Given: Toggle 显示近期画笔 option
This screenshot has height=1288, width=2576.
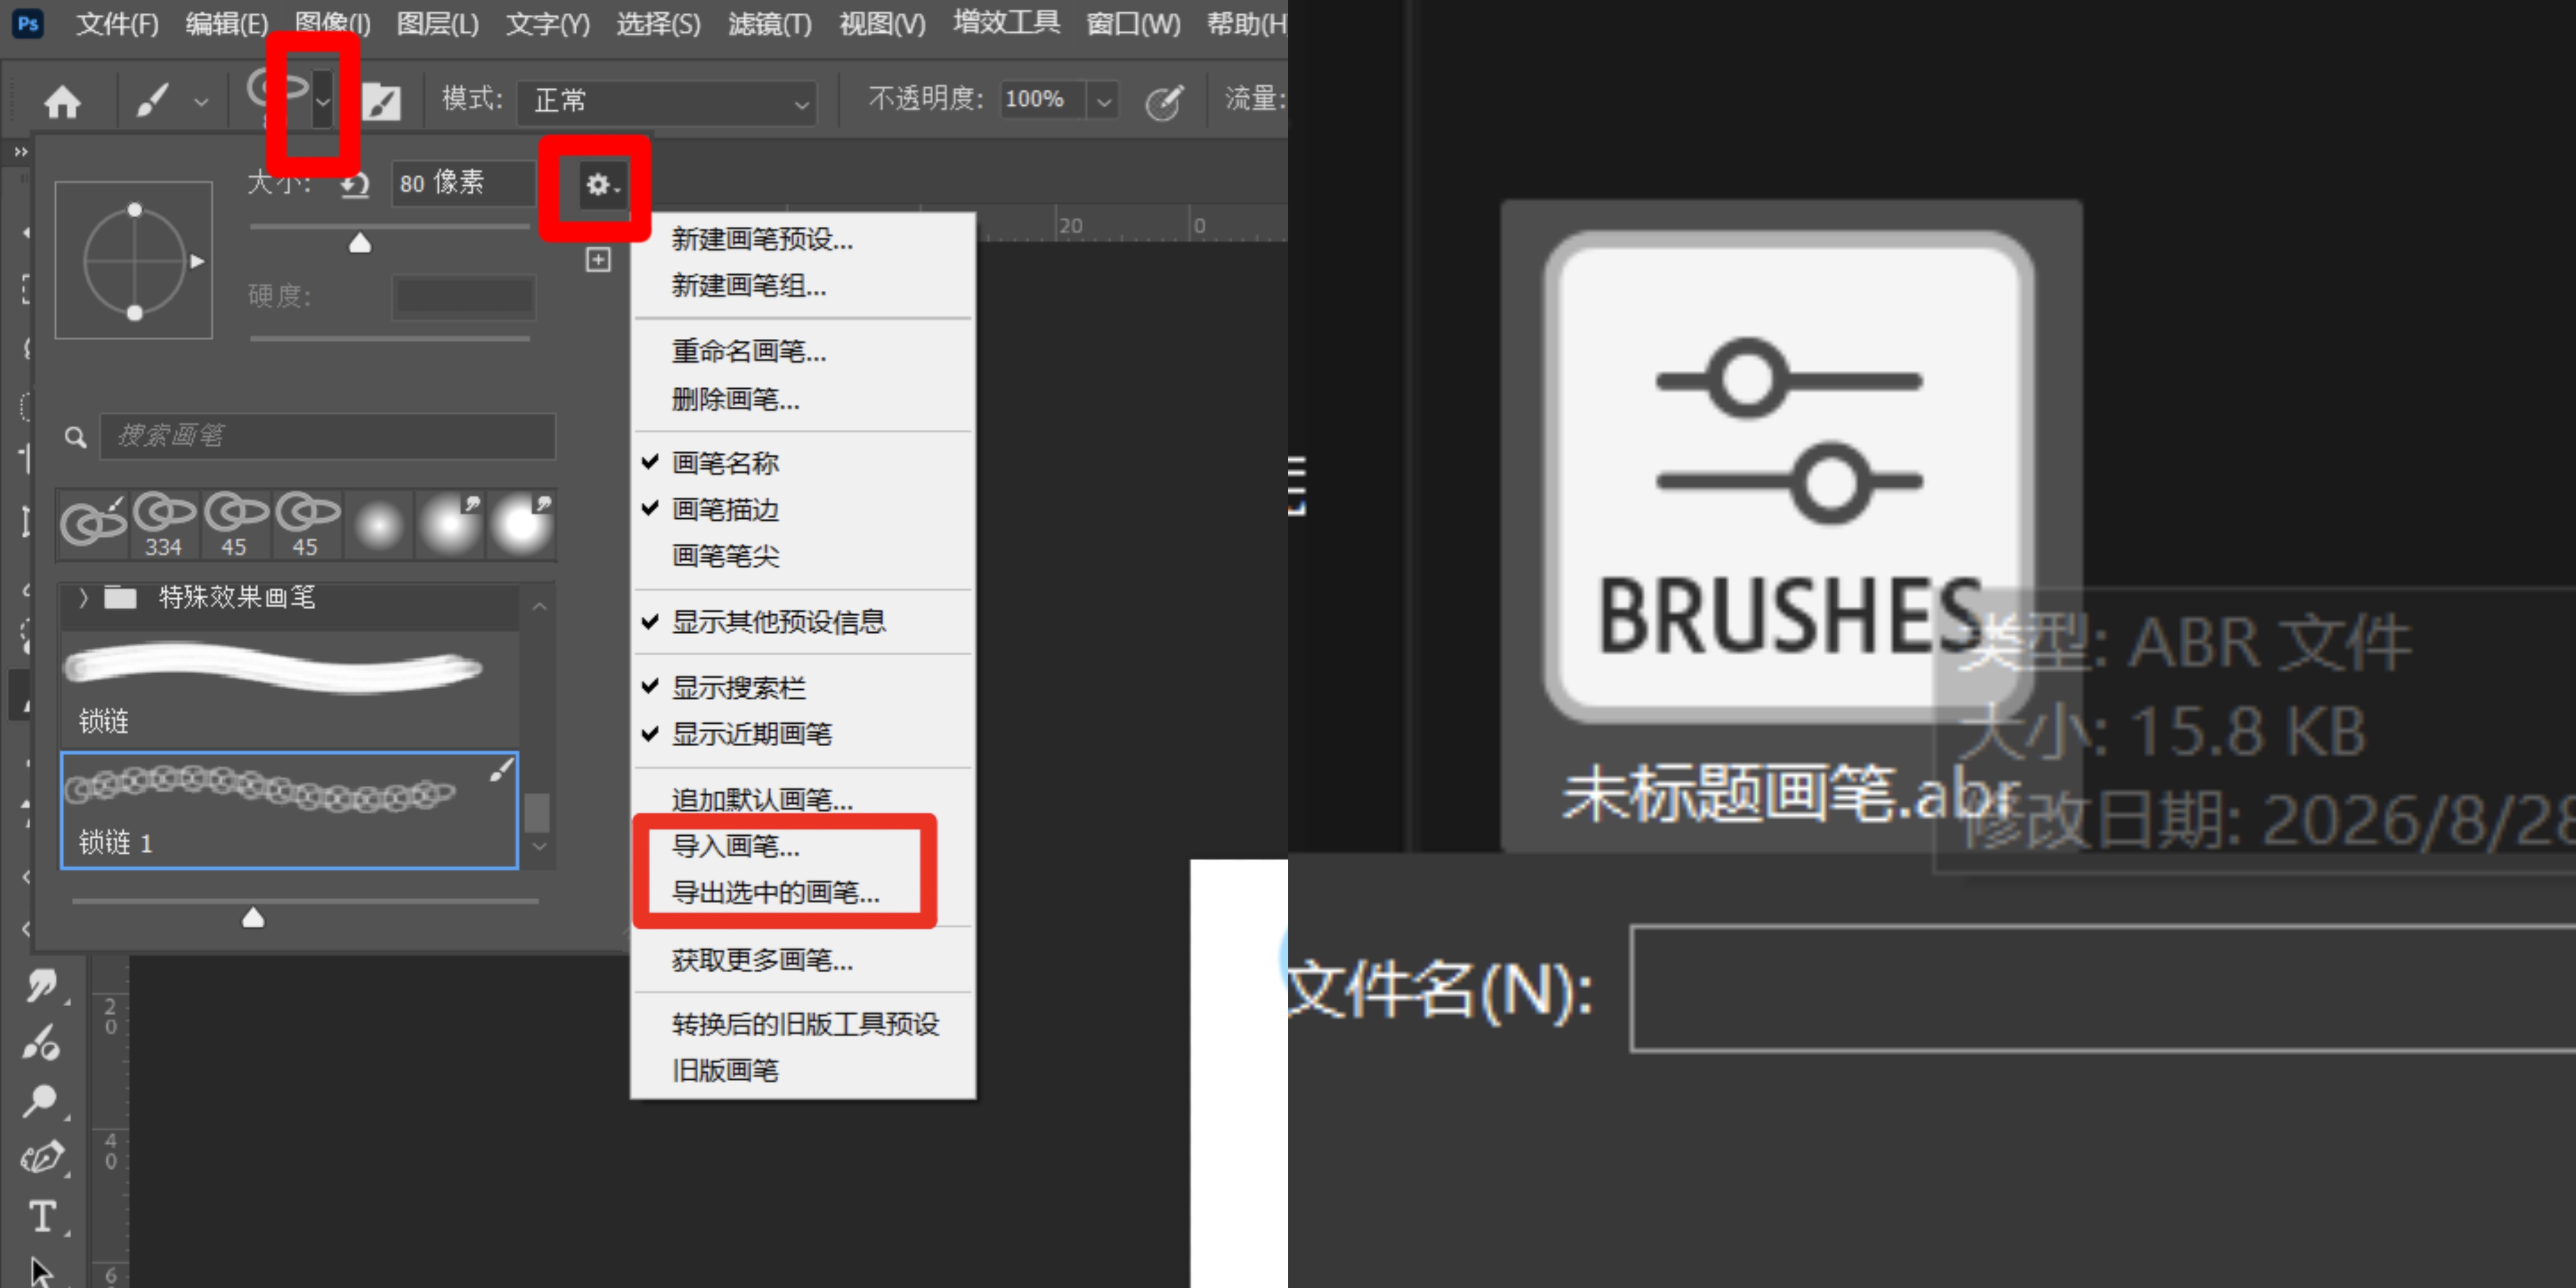Looking at the screenshot, I should point(752,734).
